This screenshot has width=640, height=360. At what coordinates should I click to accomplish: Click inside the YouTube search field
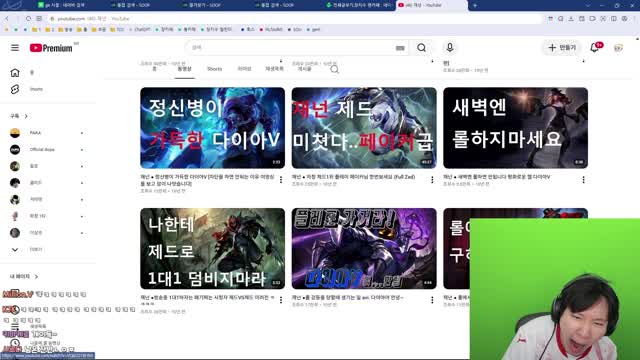pos(292,48)
